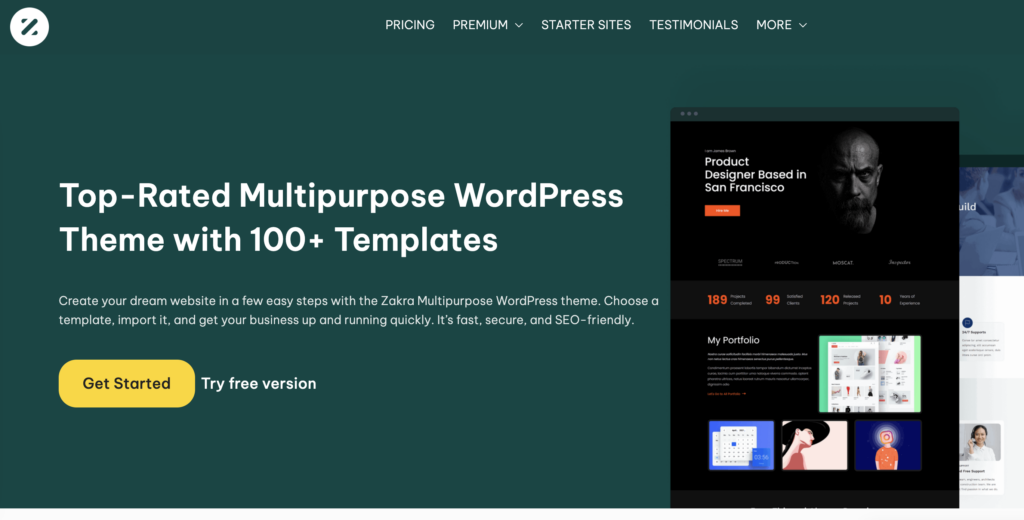This screenshot has height=520, width=1024.
Task: Expand the Premium dropdown chevron
Action: (x=519, y=26)
